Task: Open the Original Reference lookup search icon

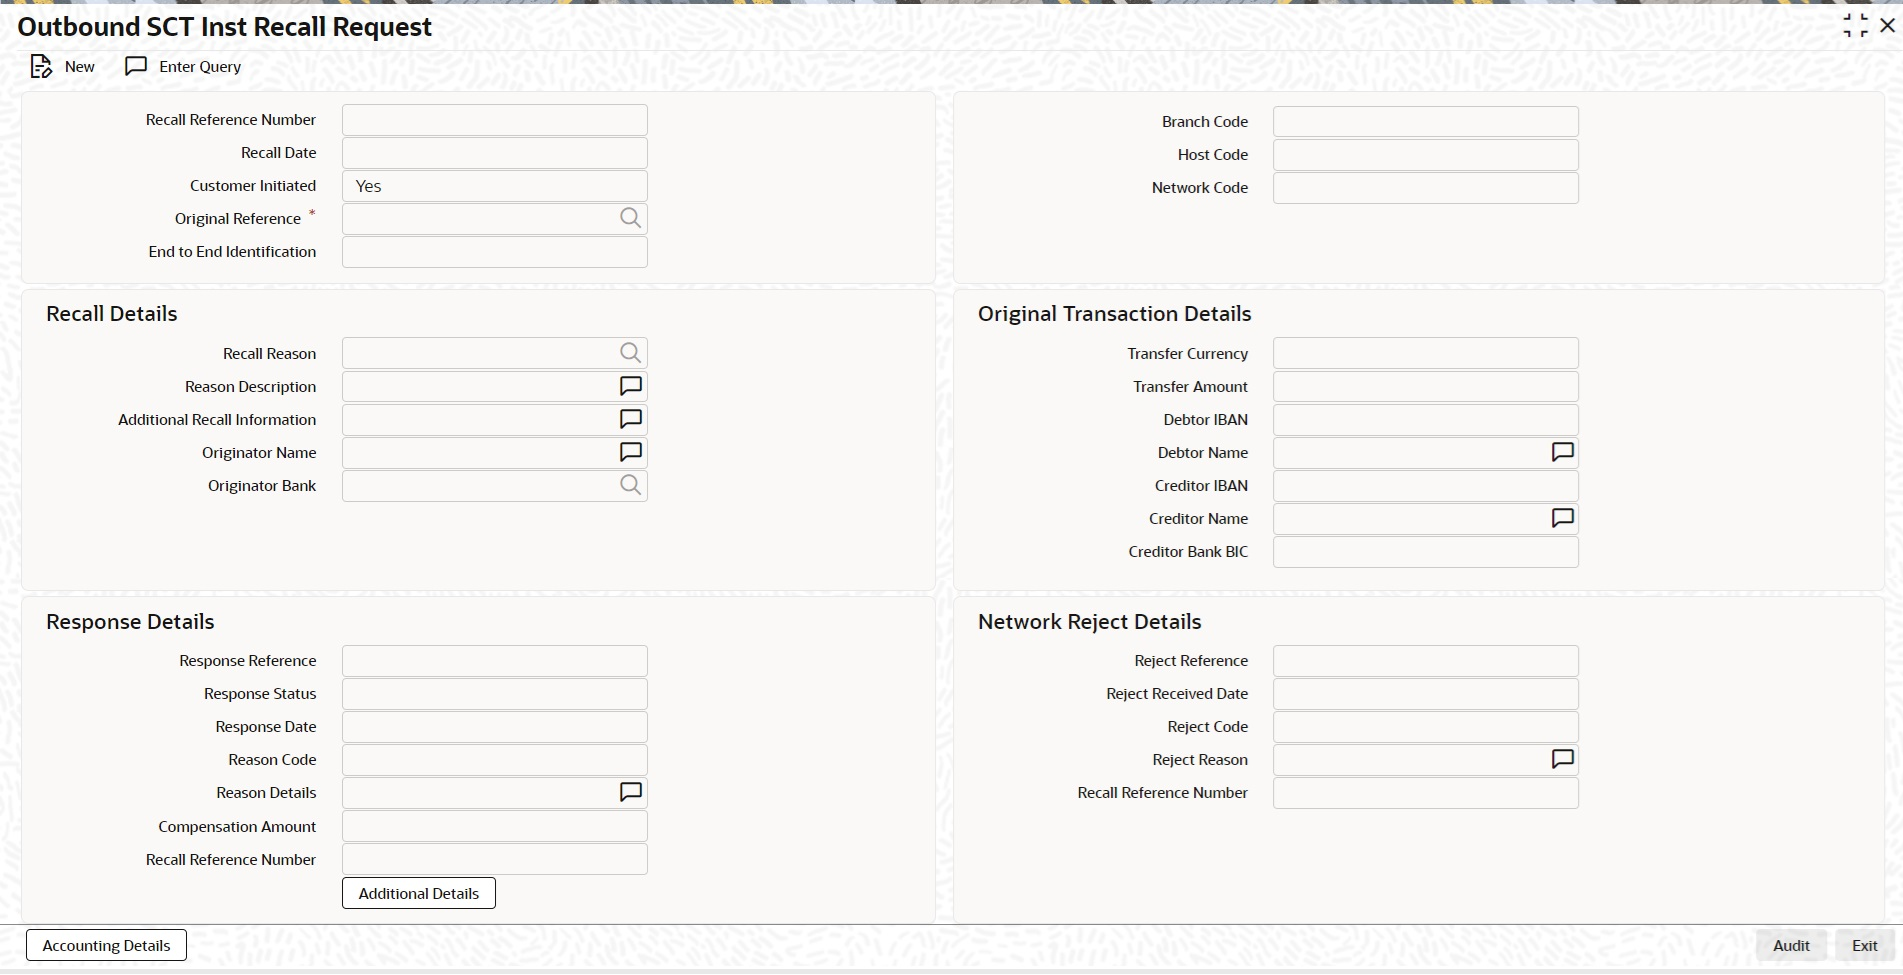Action: click(630, 218)
